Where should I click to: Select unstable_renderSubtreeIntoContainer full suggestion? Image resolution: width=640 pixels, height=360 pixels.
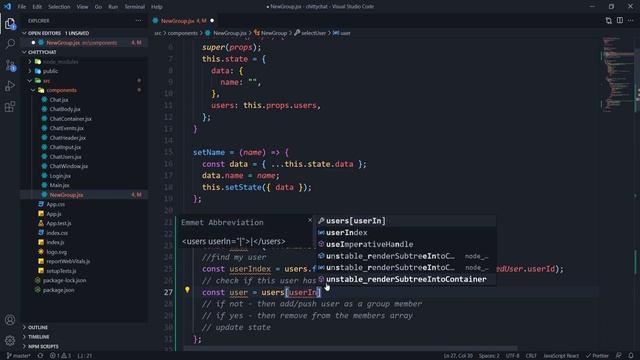pyautogui.click(x=406, y=279)
